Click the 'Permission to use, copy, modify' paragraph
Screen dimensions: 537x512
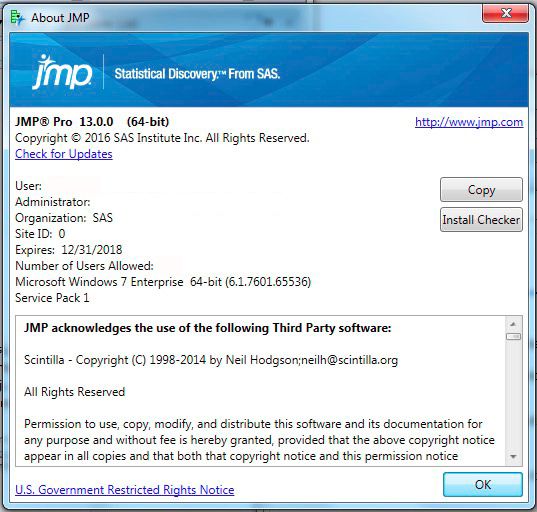pyautogui.click(x=259, y=440)
